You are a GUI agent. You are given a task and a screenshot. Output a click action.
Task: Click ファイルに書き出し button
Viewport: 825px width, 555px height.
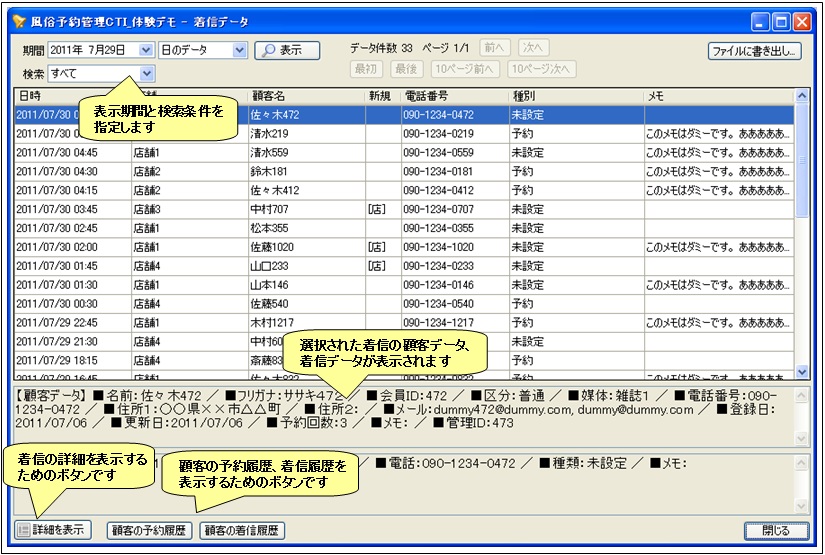754,51
